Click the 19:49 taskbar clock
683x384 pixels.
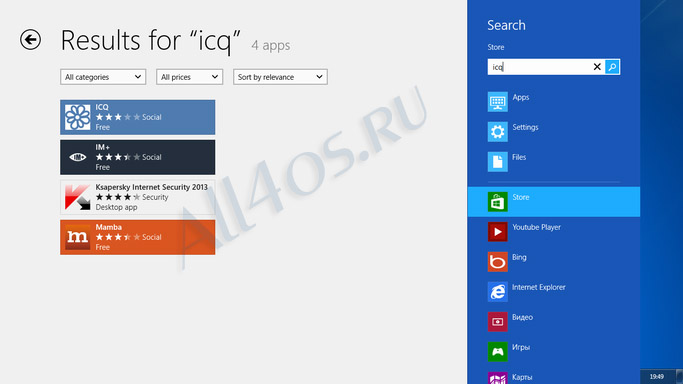pyautogui.click(x=656, y=377)
